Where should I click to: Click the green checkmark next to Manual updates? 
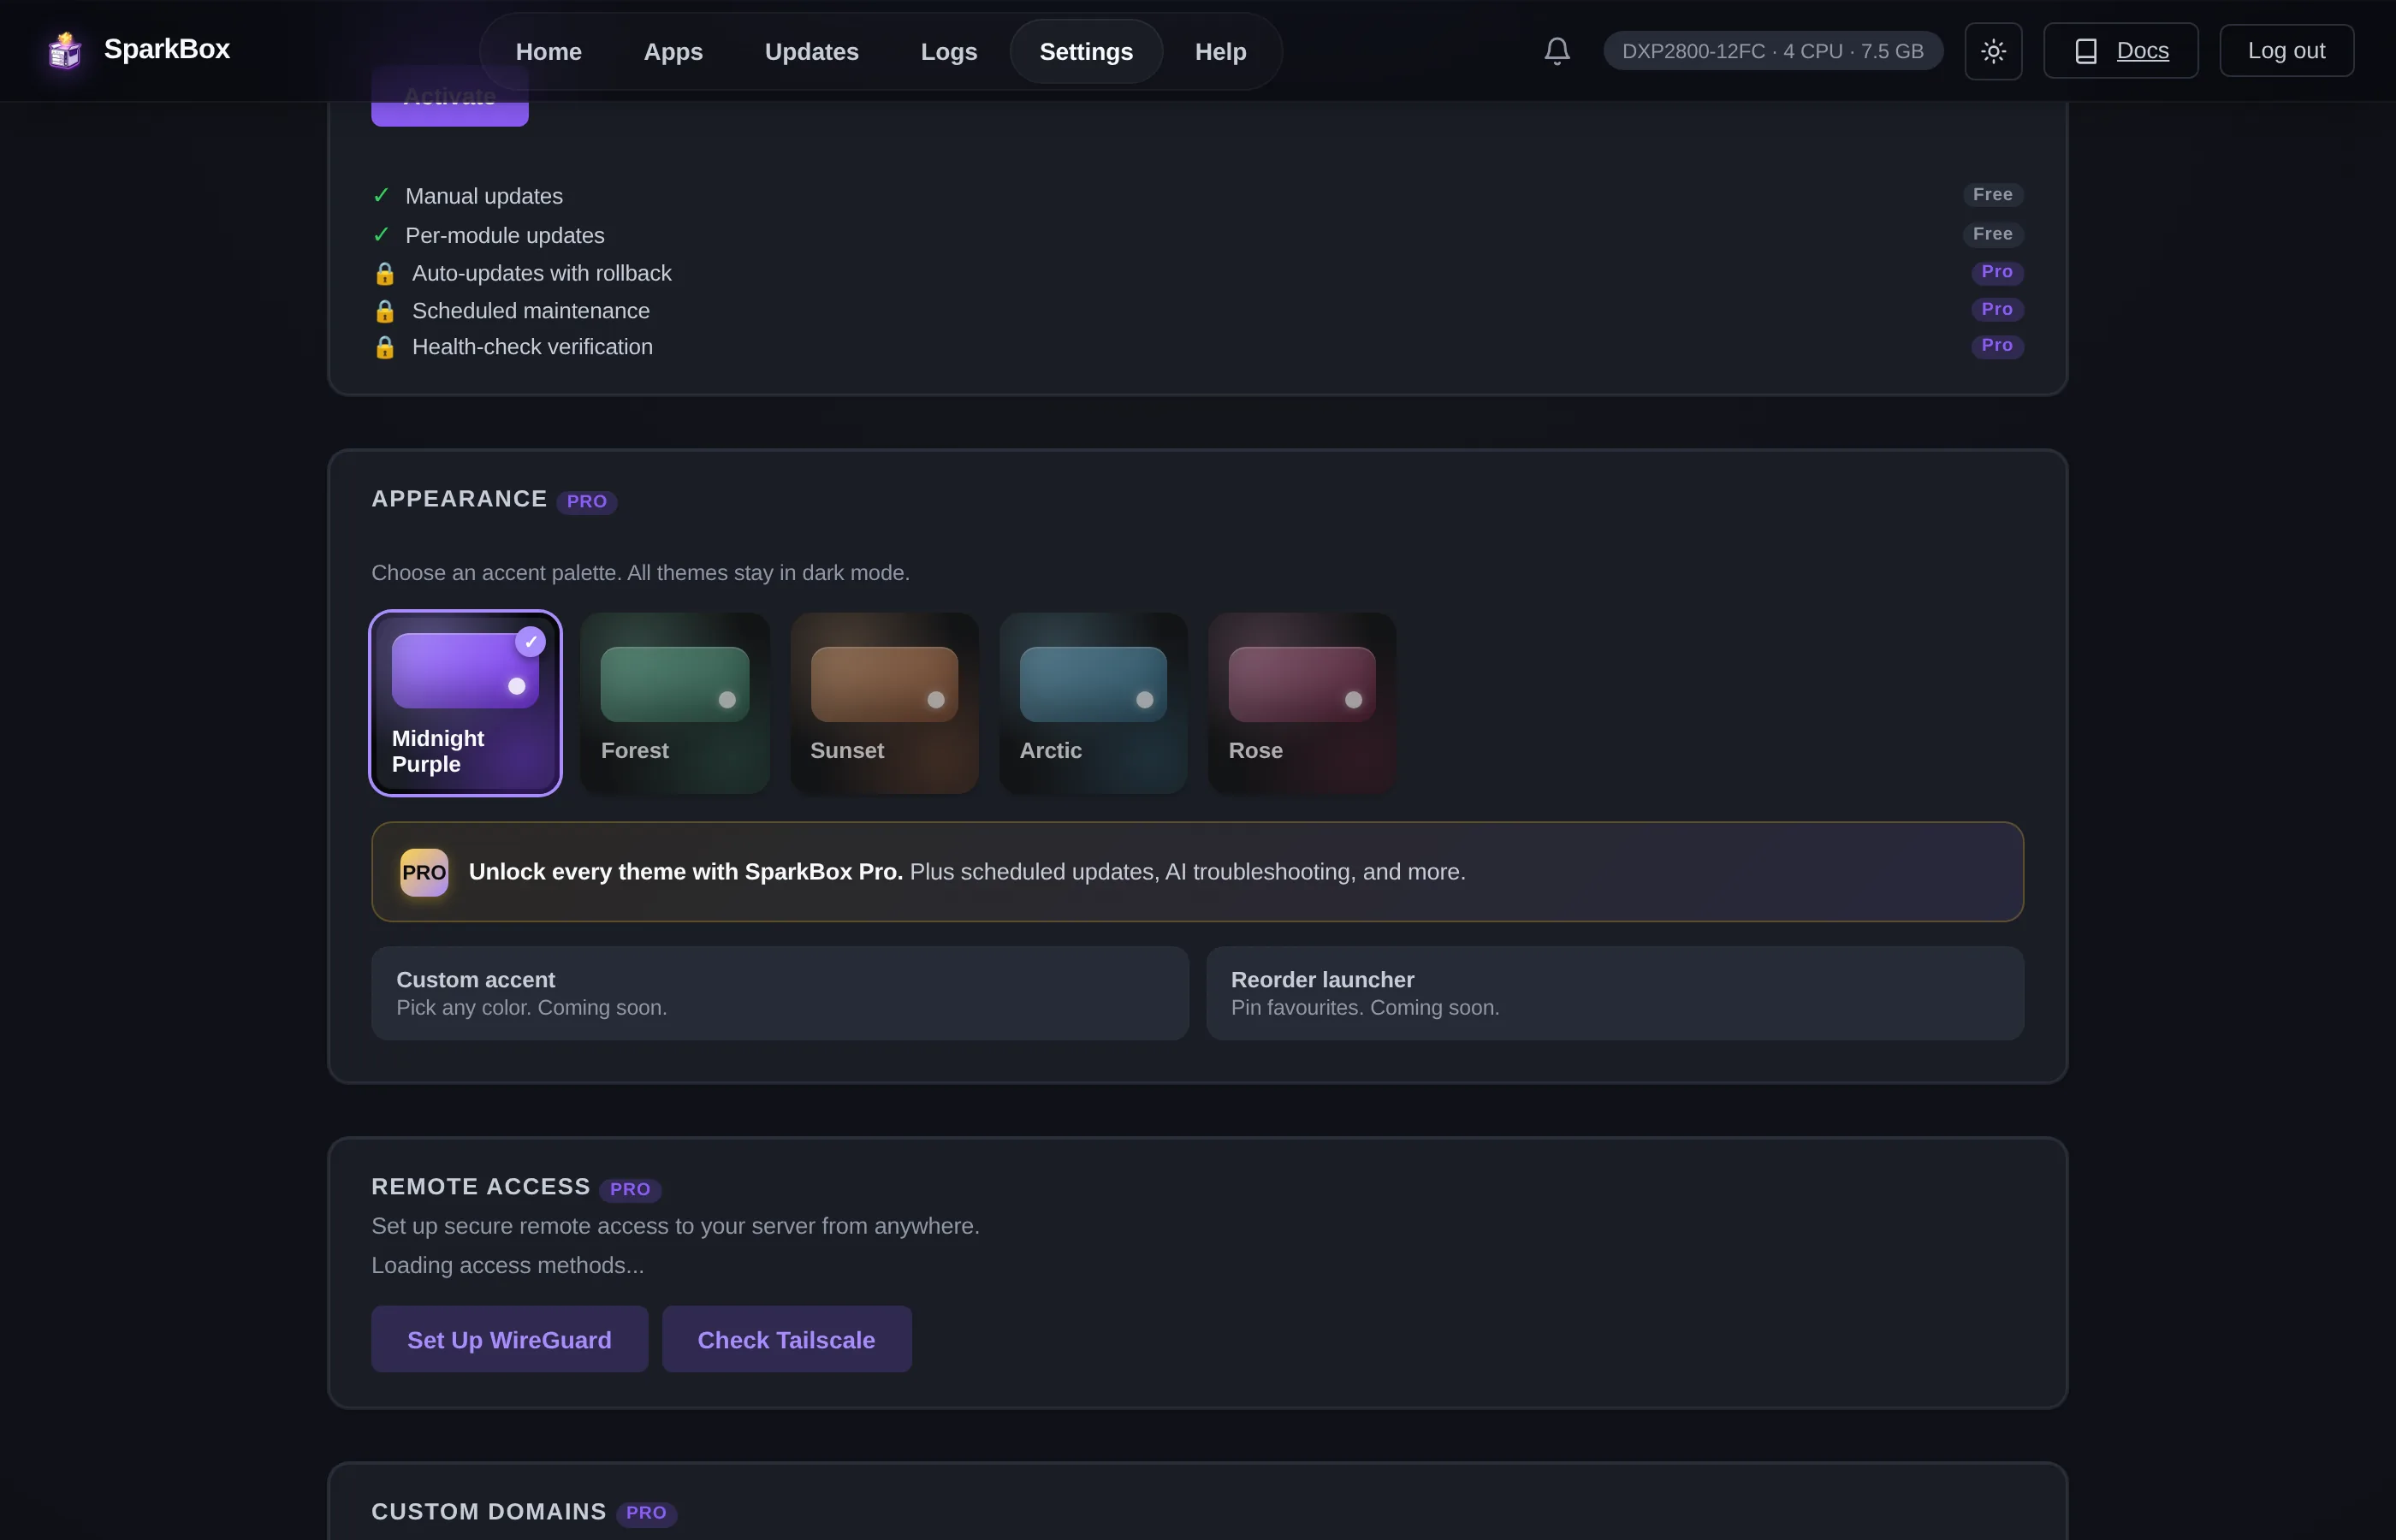pos(381,195)
